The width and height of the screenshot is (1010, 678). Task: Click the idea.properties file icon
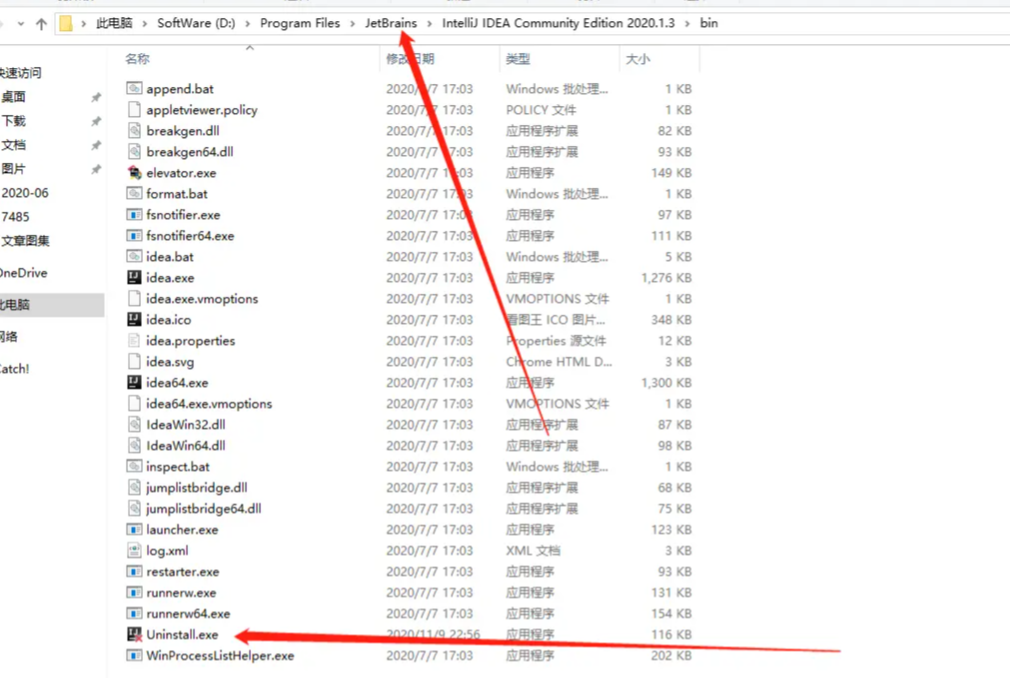point(134,341)
